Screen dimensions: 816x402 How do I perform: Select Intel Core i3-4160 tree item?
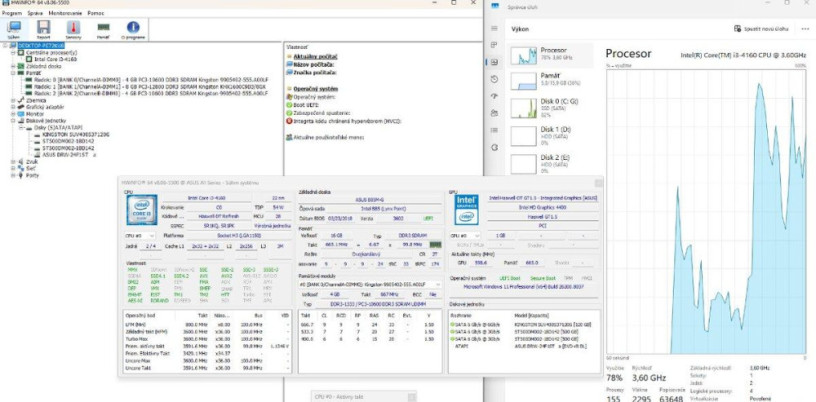coord(55,59)
